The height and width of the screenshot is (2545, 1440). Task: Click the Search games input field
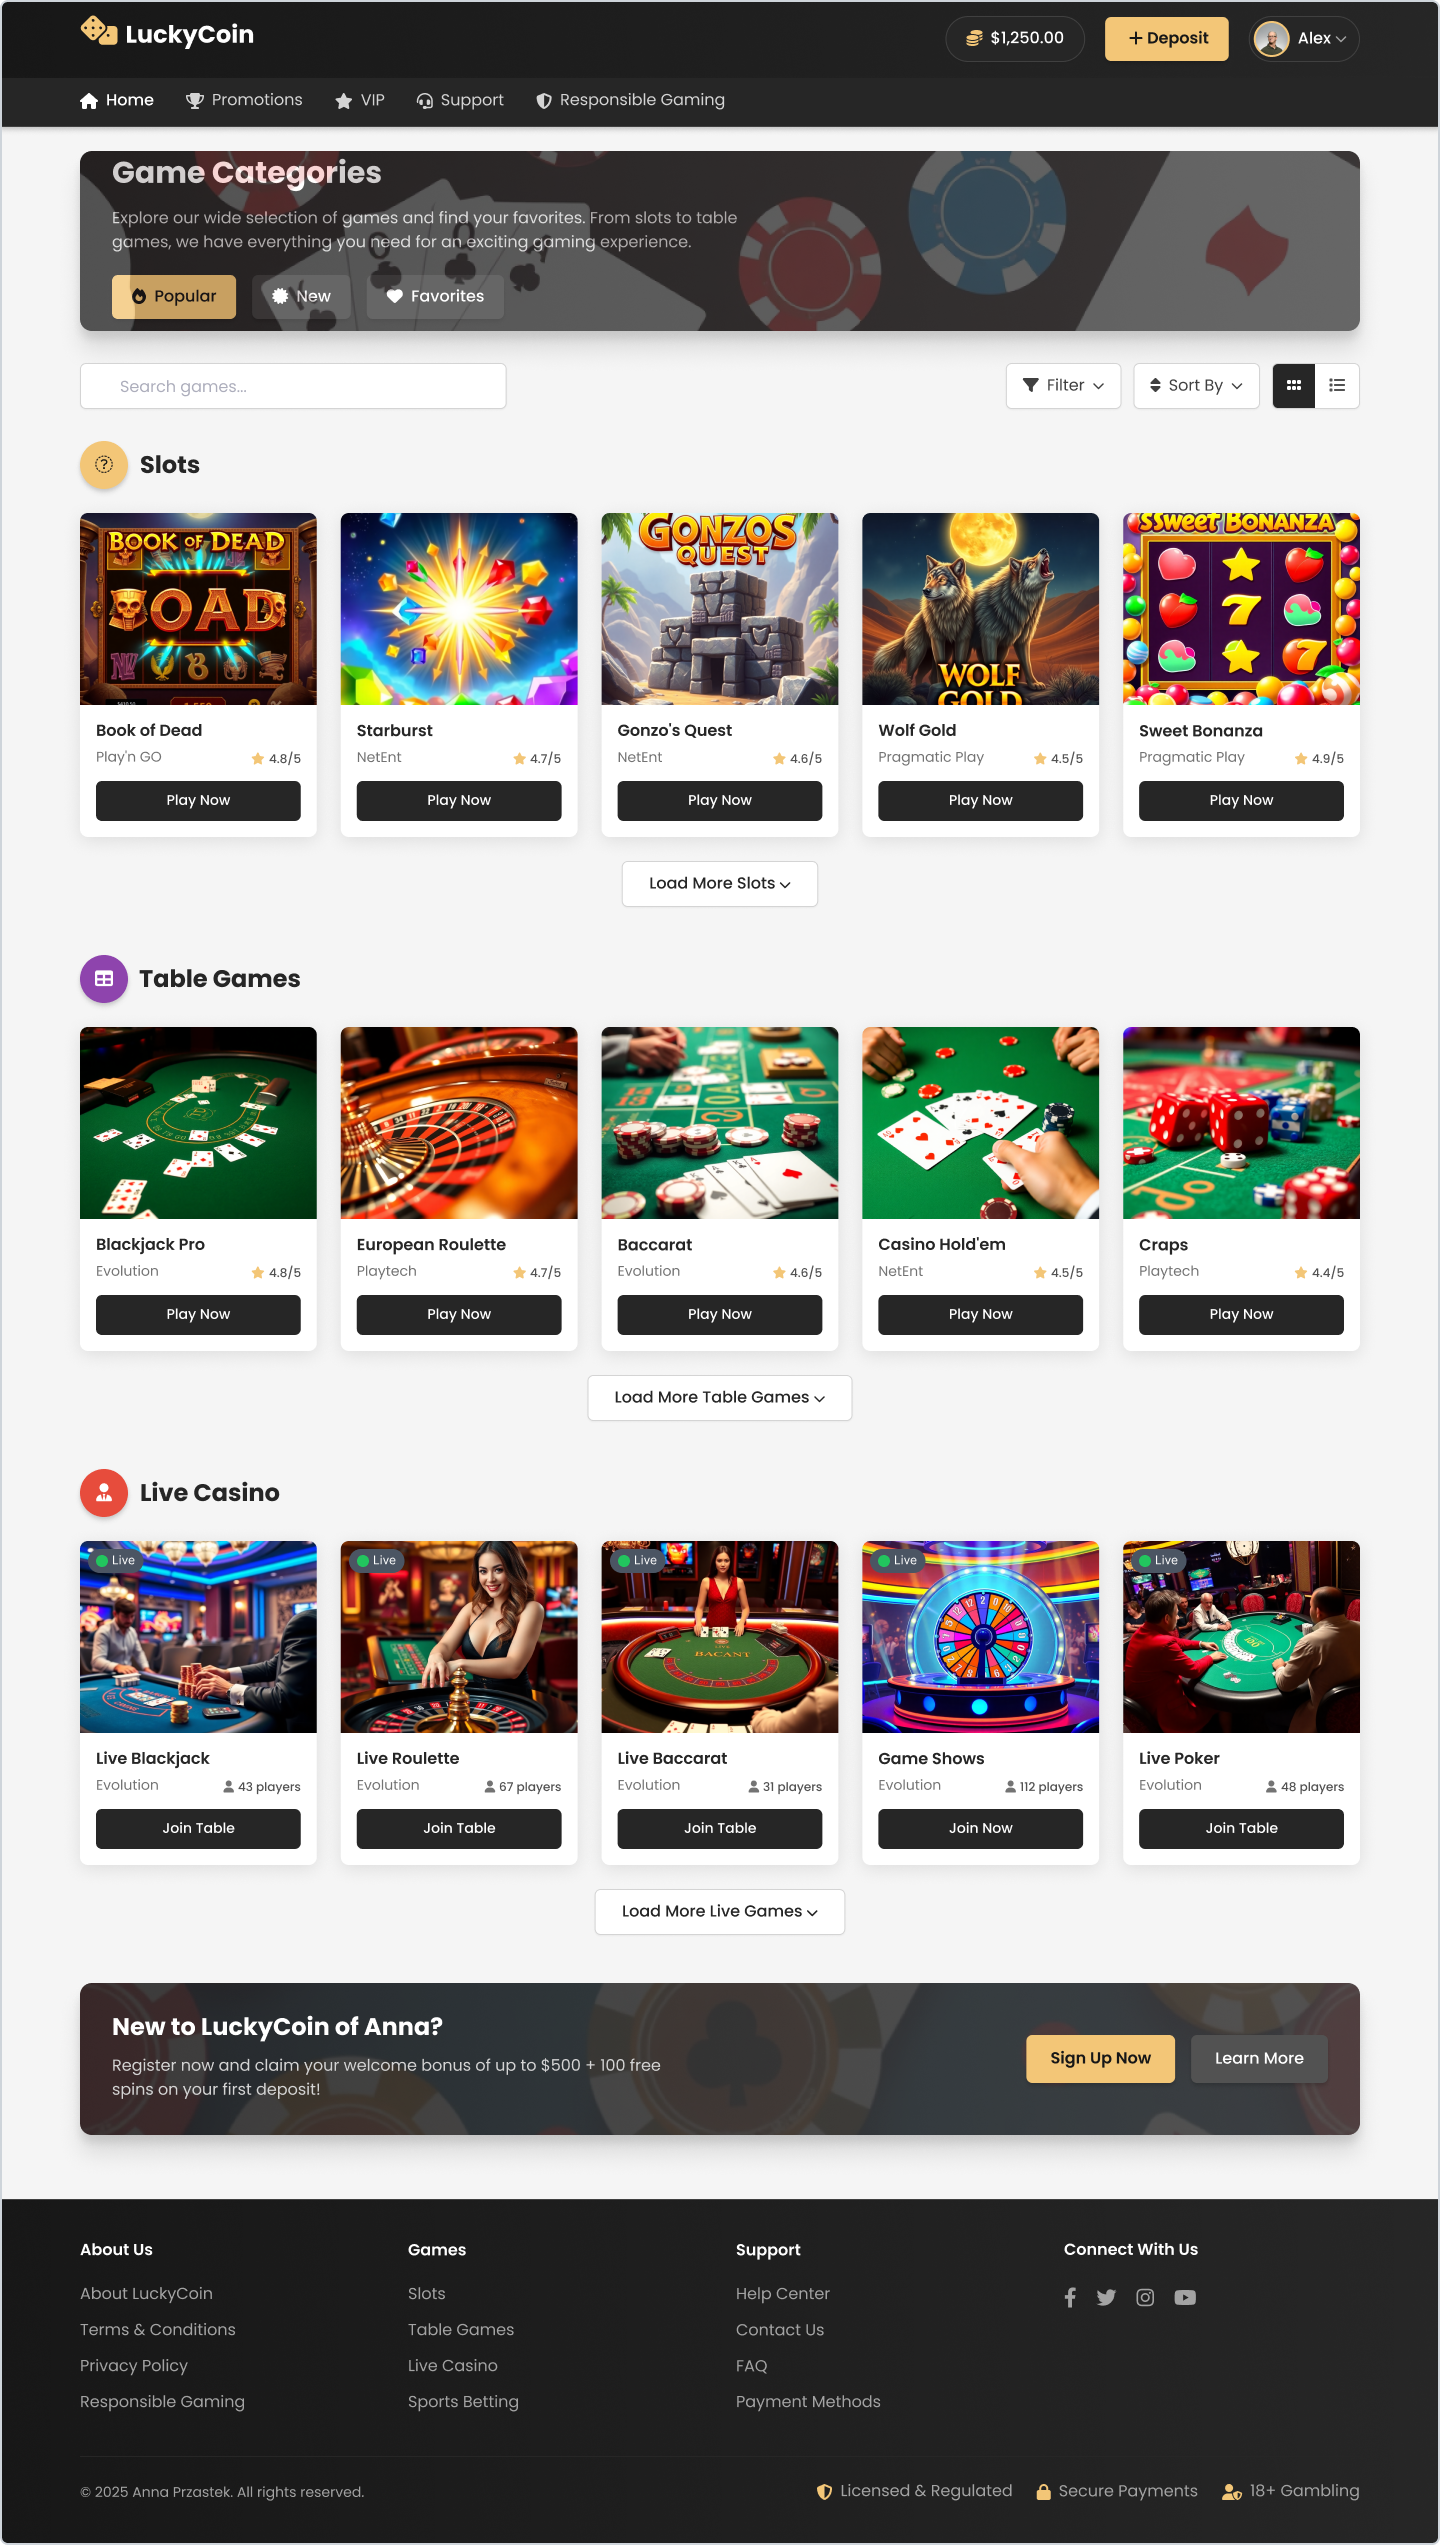[293, 386]
